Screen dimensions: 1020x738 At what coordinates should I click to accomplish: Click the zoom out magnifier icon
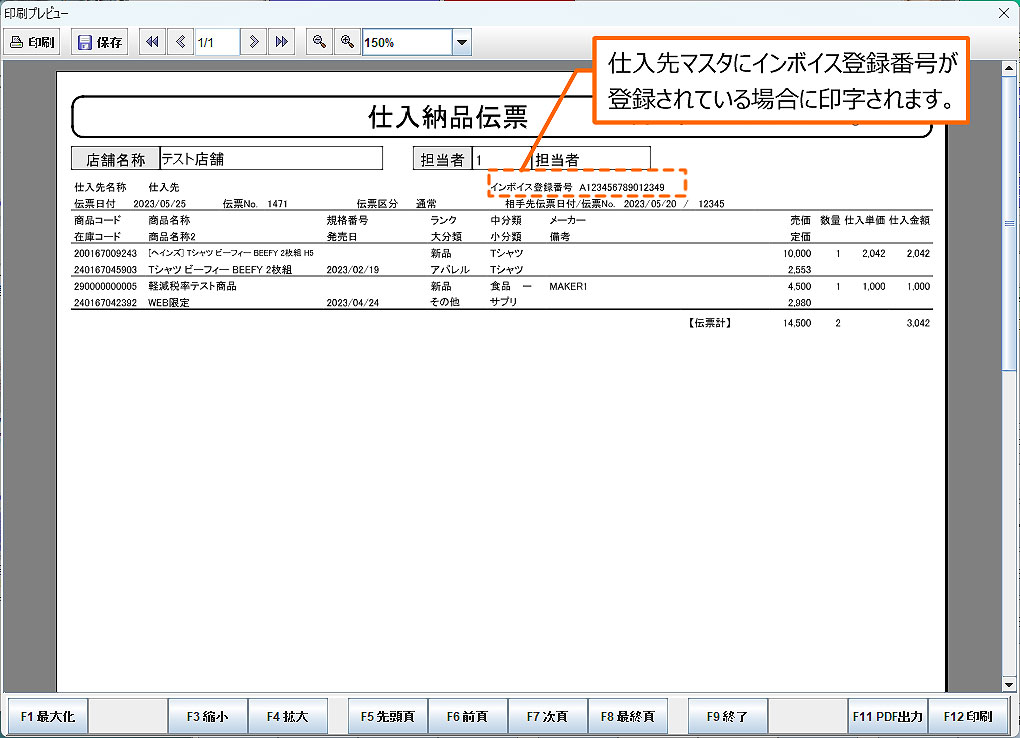pyautogui.click(x=319, y=42)
